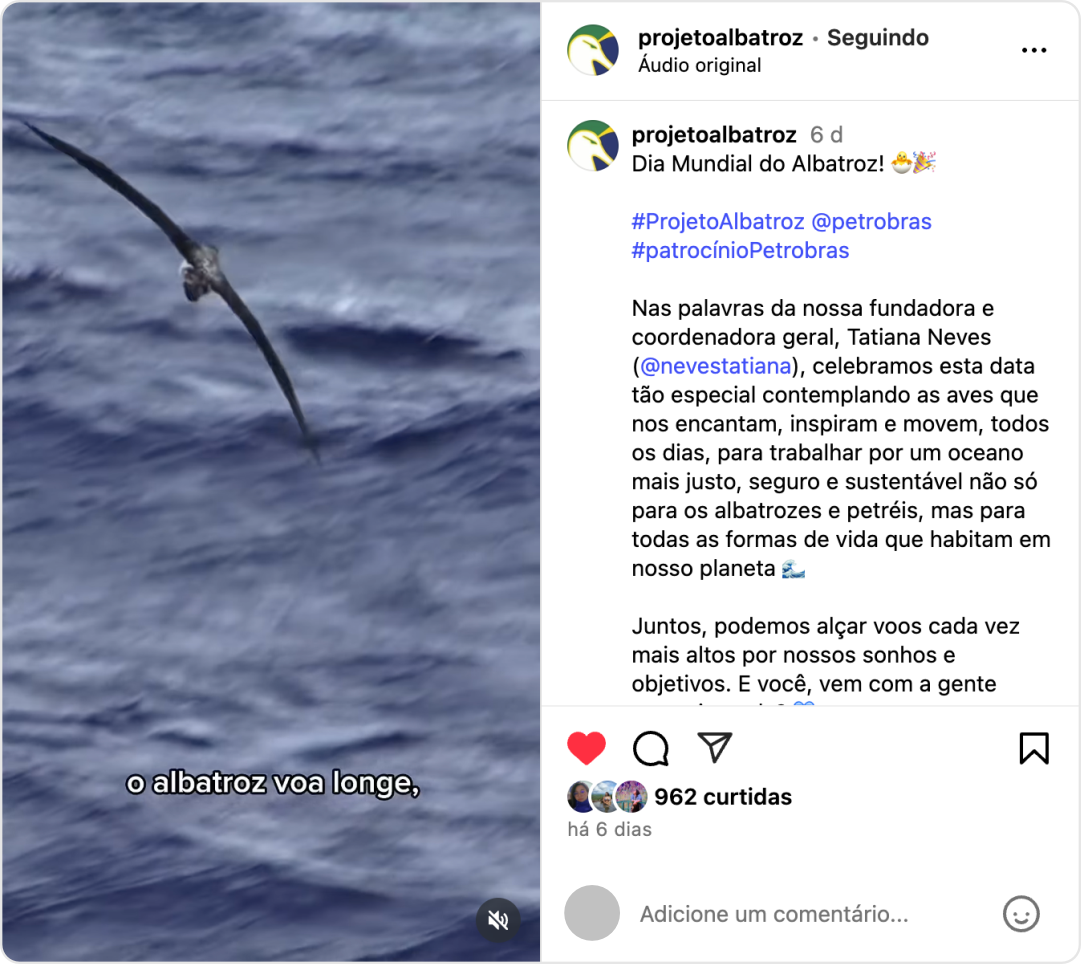Save the post with the bookmark icon
Screen dimensions: 1081x964
tap(1033, 748)
